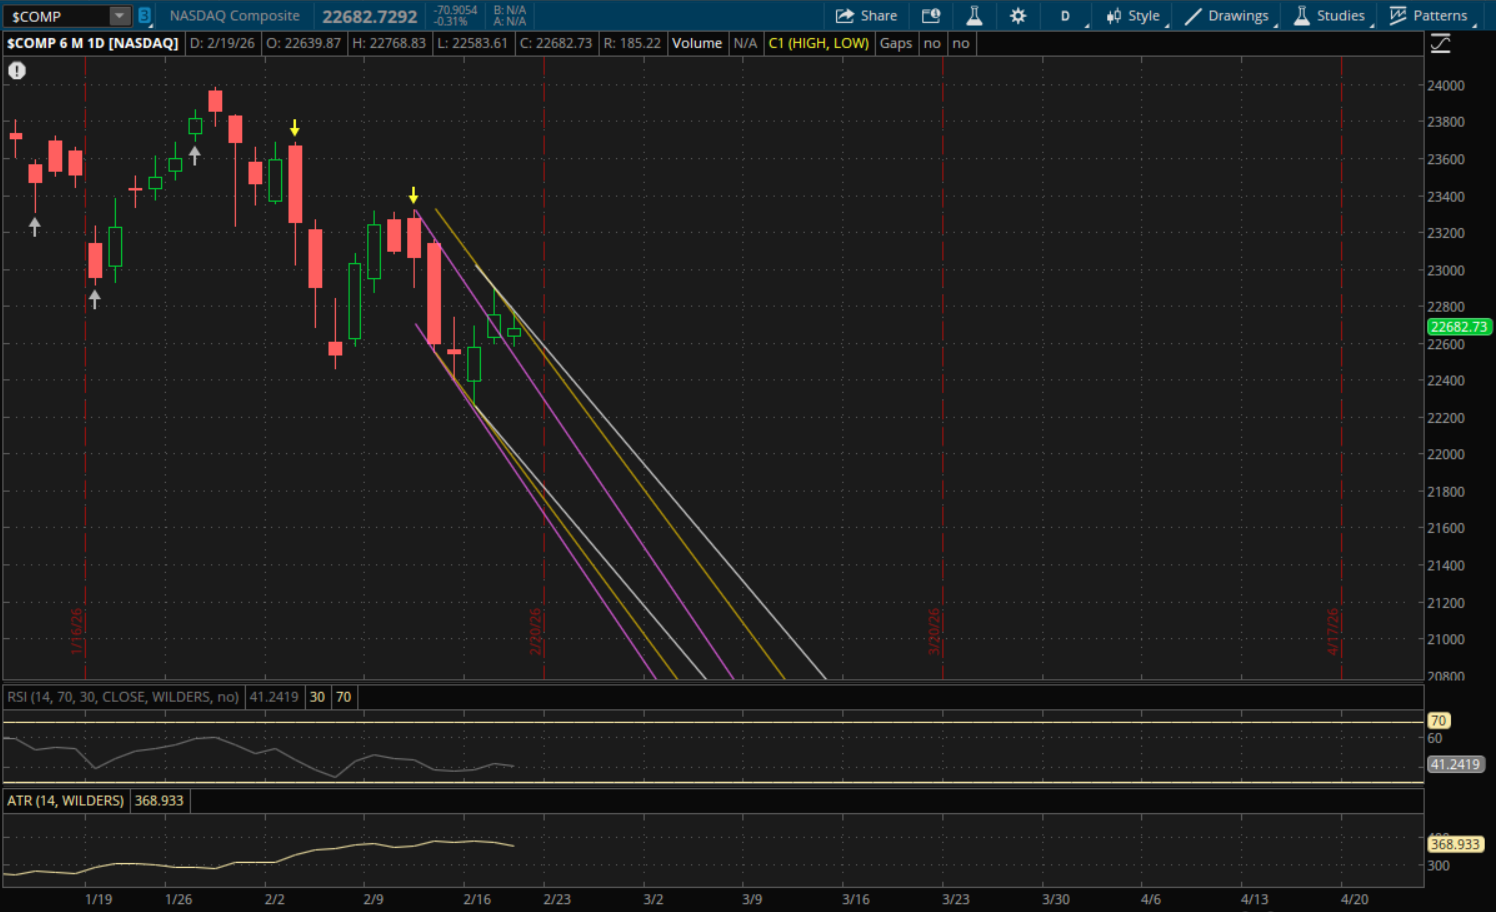Click the ATR (14, WILDERS) study label
This screenshot has height=912, width=1496.
point(66,801)
